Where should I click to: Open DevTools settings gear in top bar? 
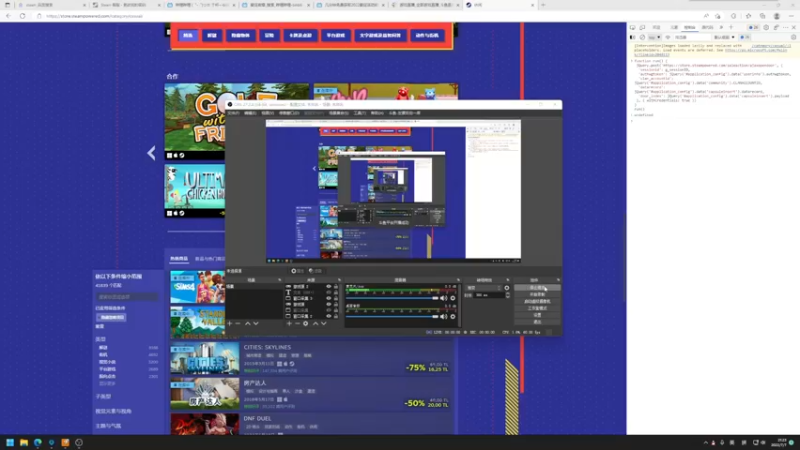tap(766, 28)
